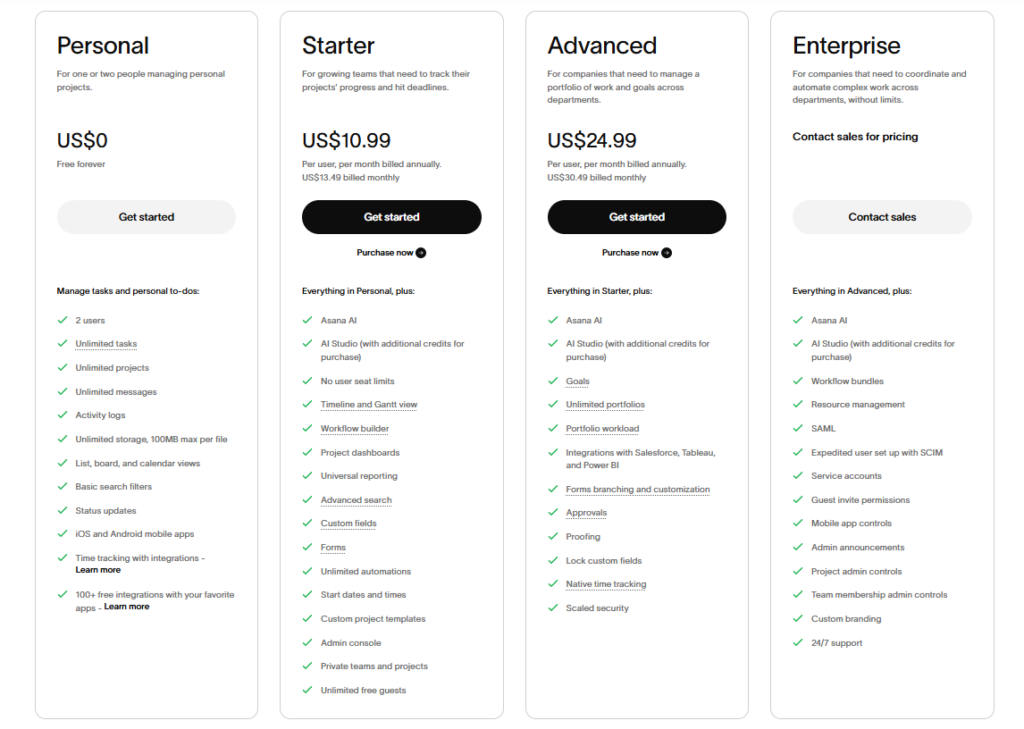Click the checkmark beside SAML under Enterprise
Image resolution: width=1024 pixels, height=729 pixels.
798,428
